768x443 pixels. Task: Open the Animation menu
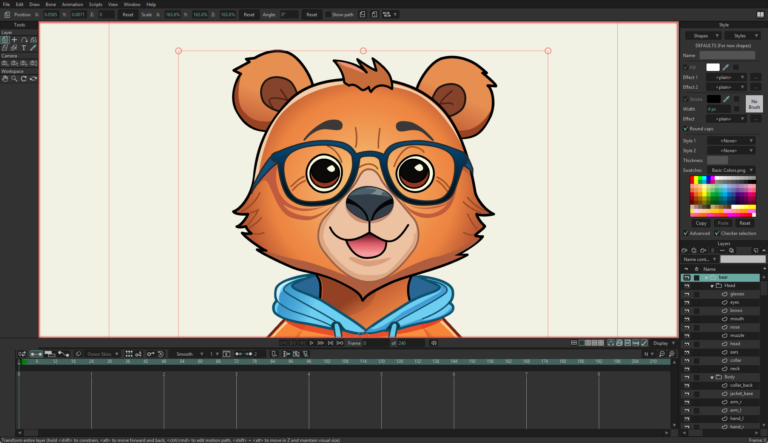click(72, 4)
